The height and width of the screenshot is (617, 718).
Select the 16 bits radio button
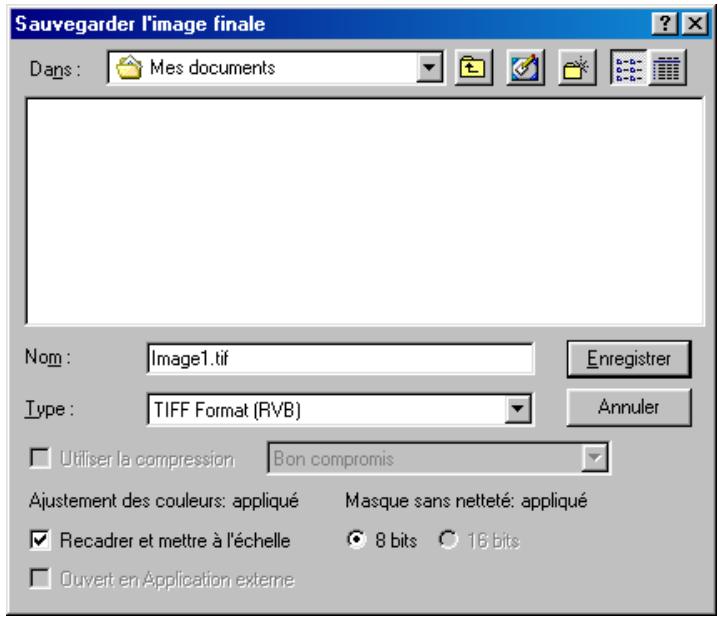[x=448, y=539]
